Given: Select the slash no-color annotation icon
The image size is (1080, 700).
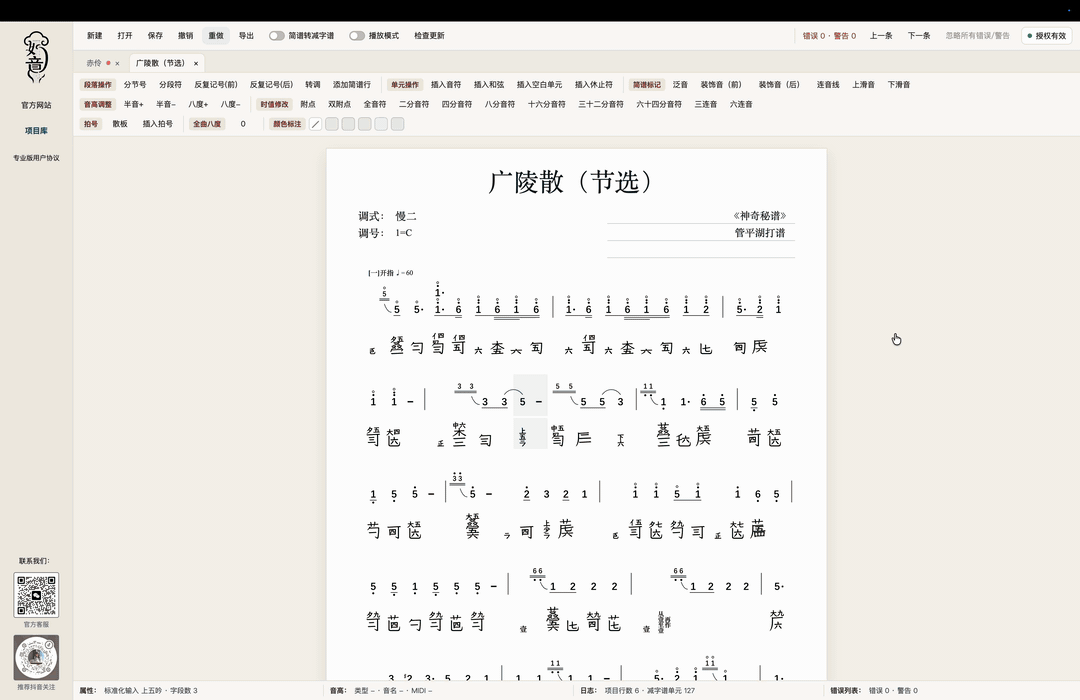Looking at the screenshot, I should pos(315,124).
